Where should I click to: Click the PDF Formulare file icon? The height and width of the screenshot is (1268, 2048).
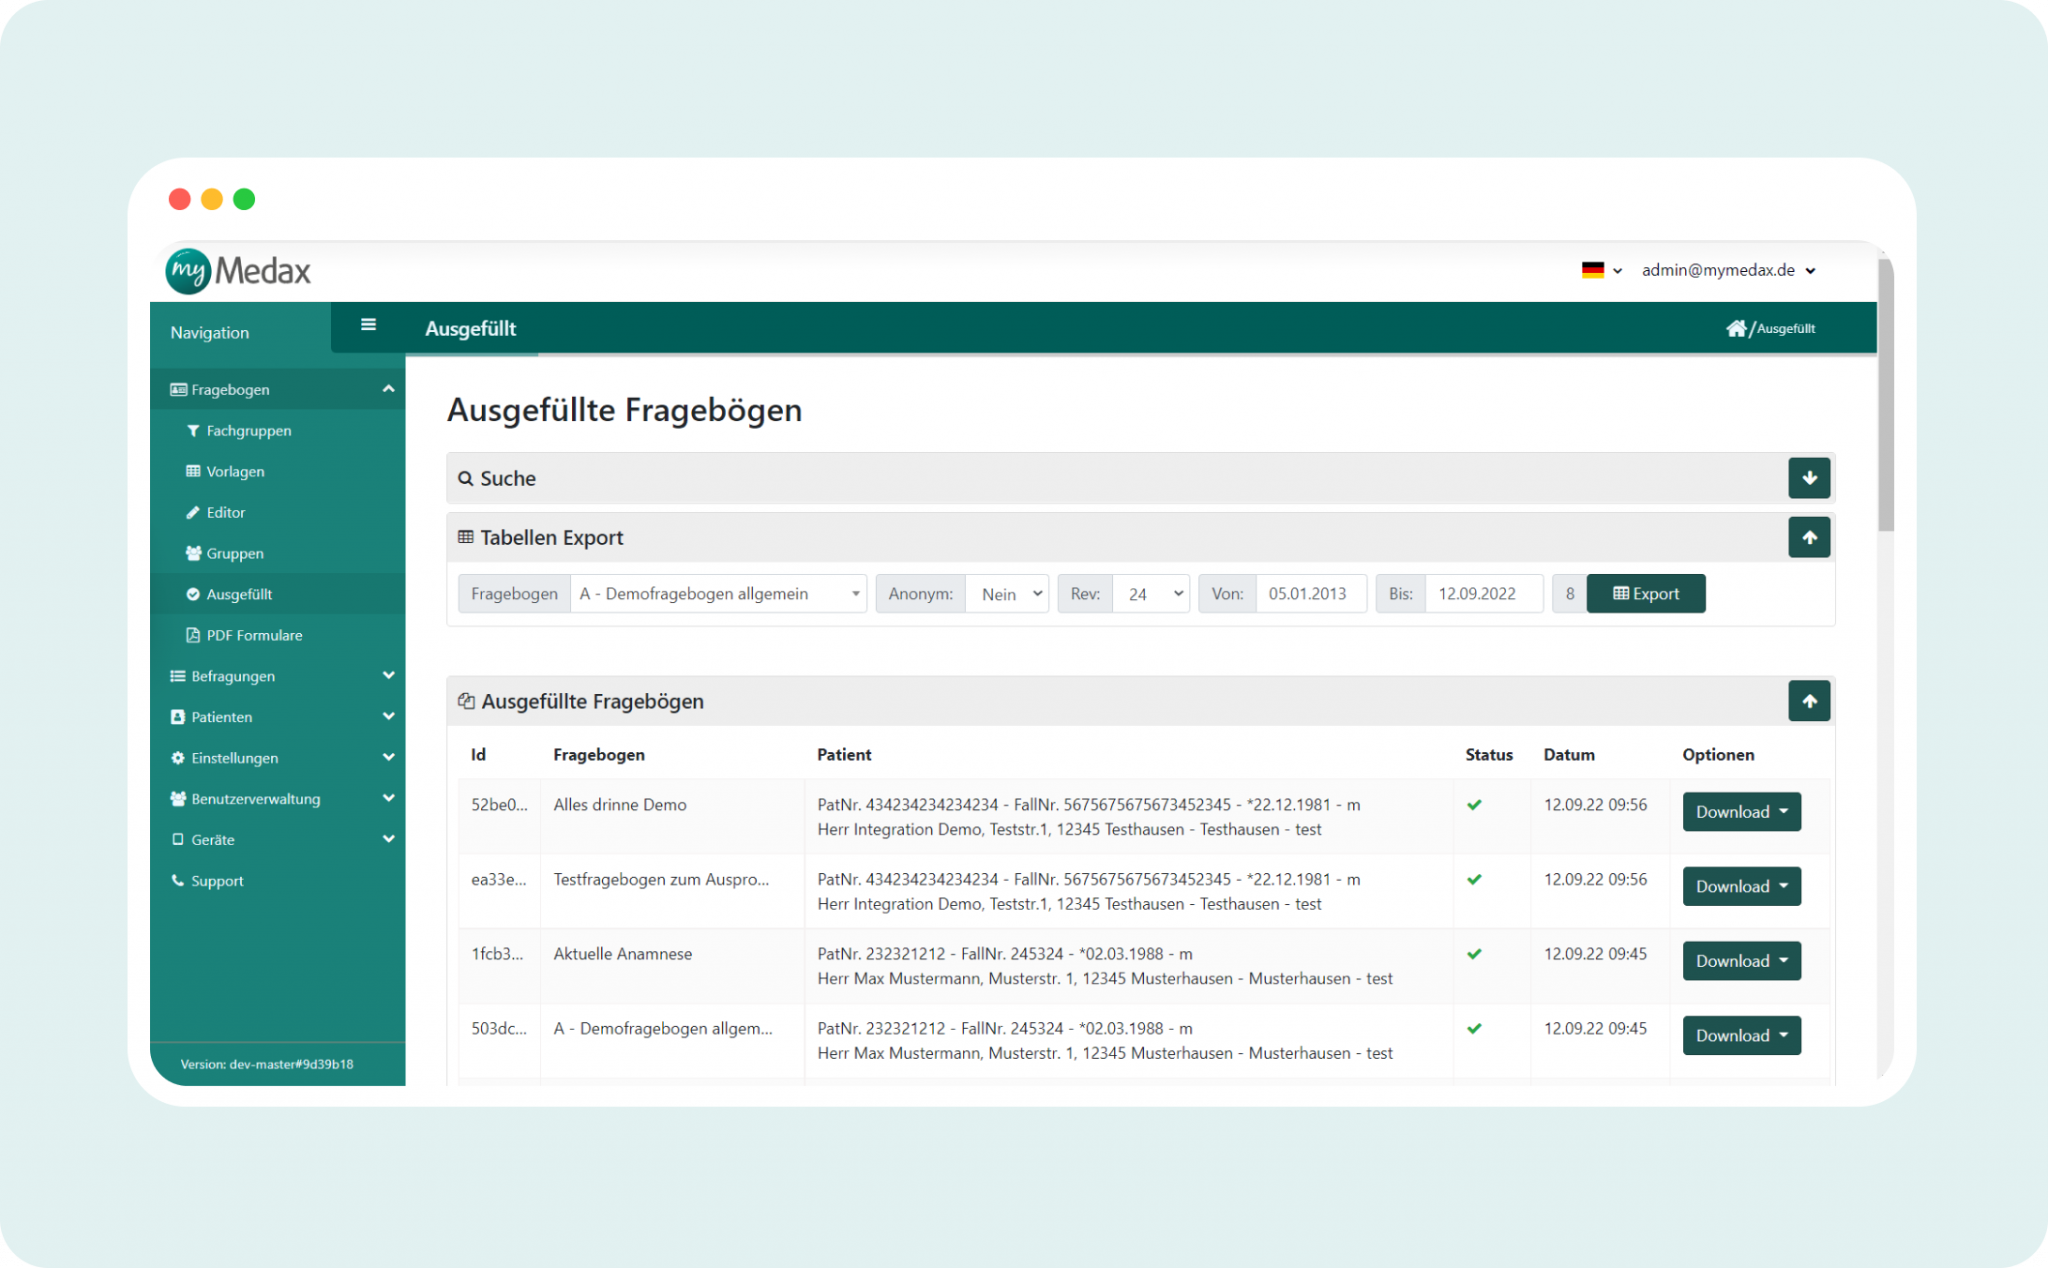click(x=193, y=635)
